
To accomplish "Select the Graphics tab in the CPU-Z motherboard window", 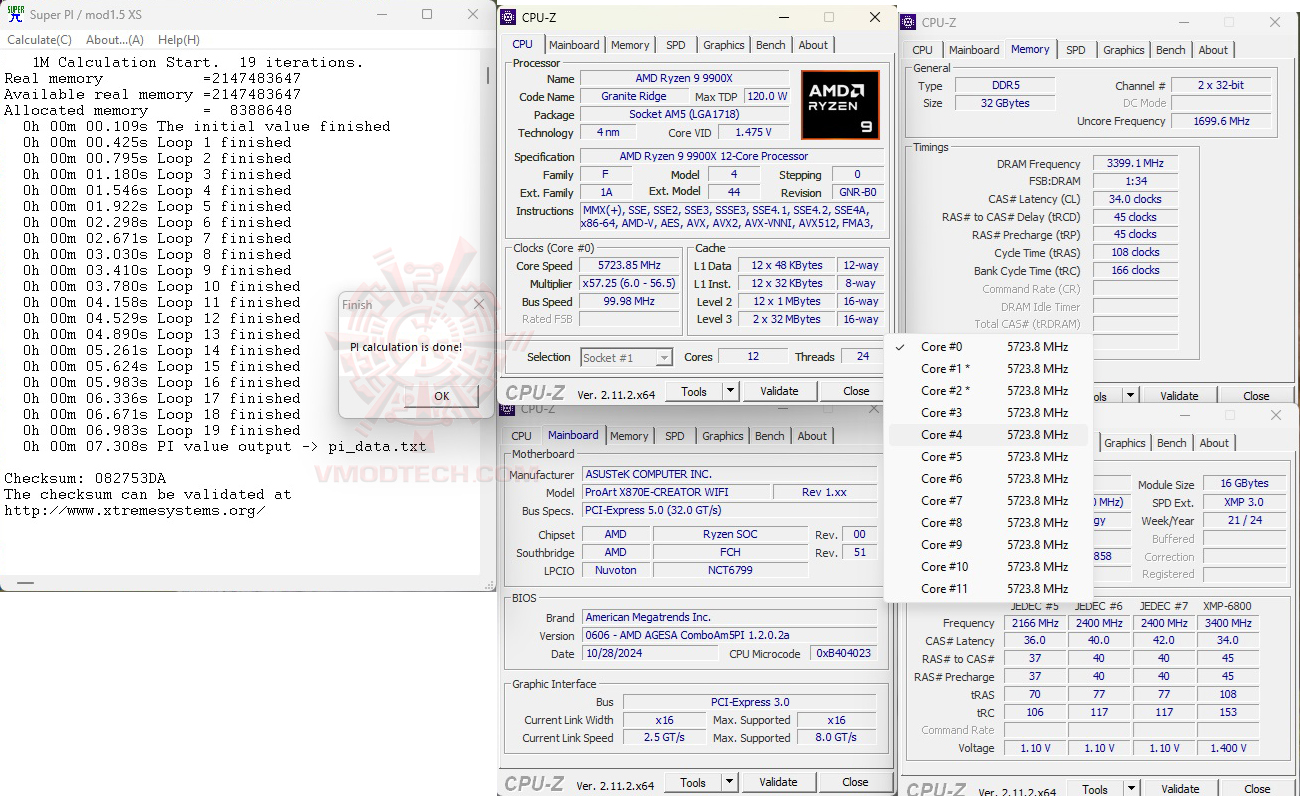I will point(723,436).
